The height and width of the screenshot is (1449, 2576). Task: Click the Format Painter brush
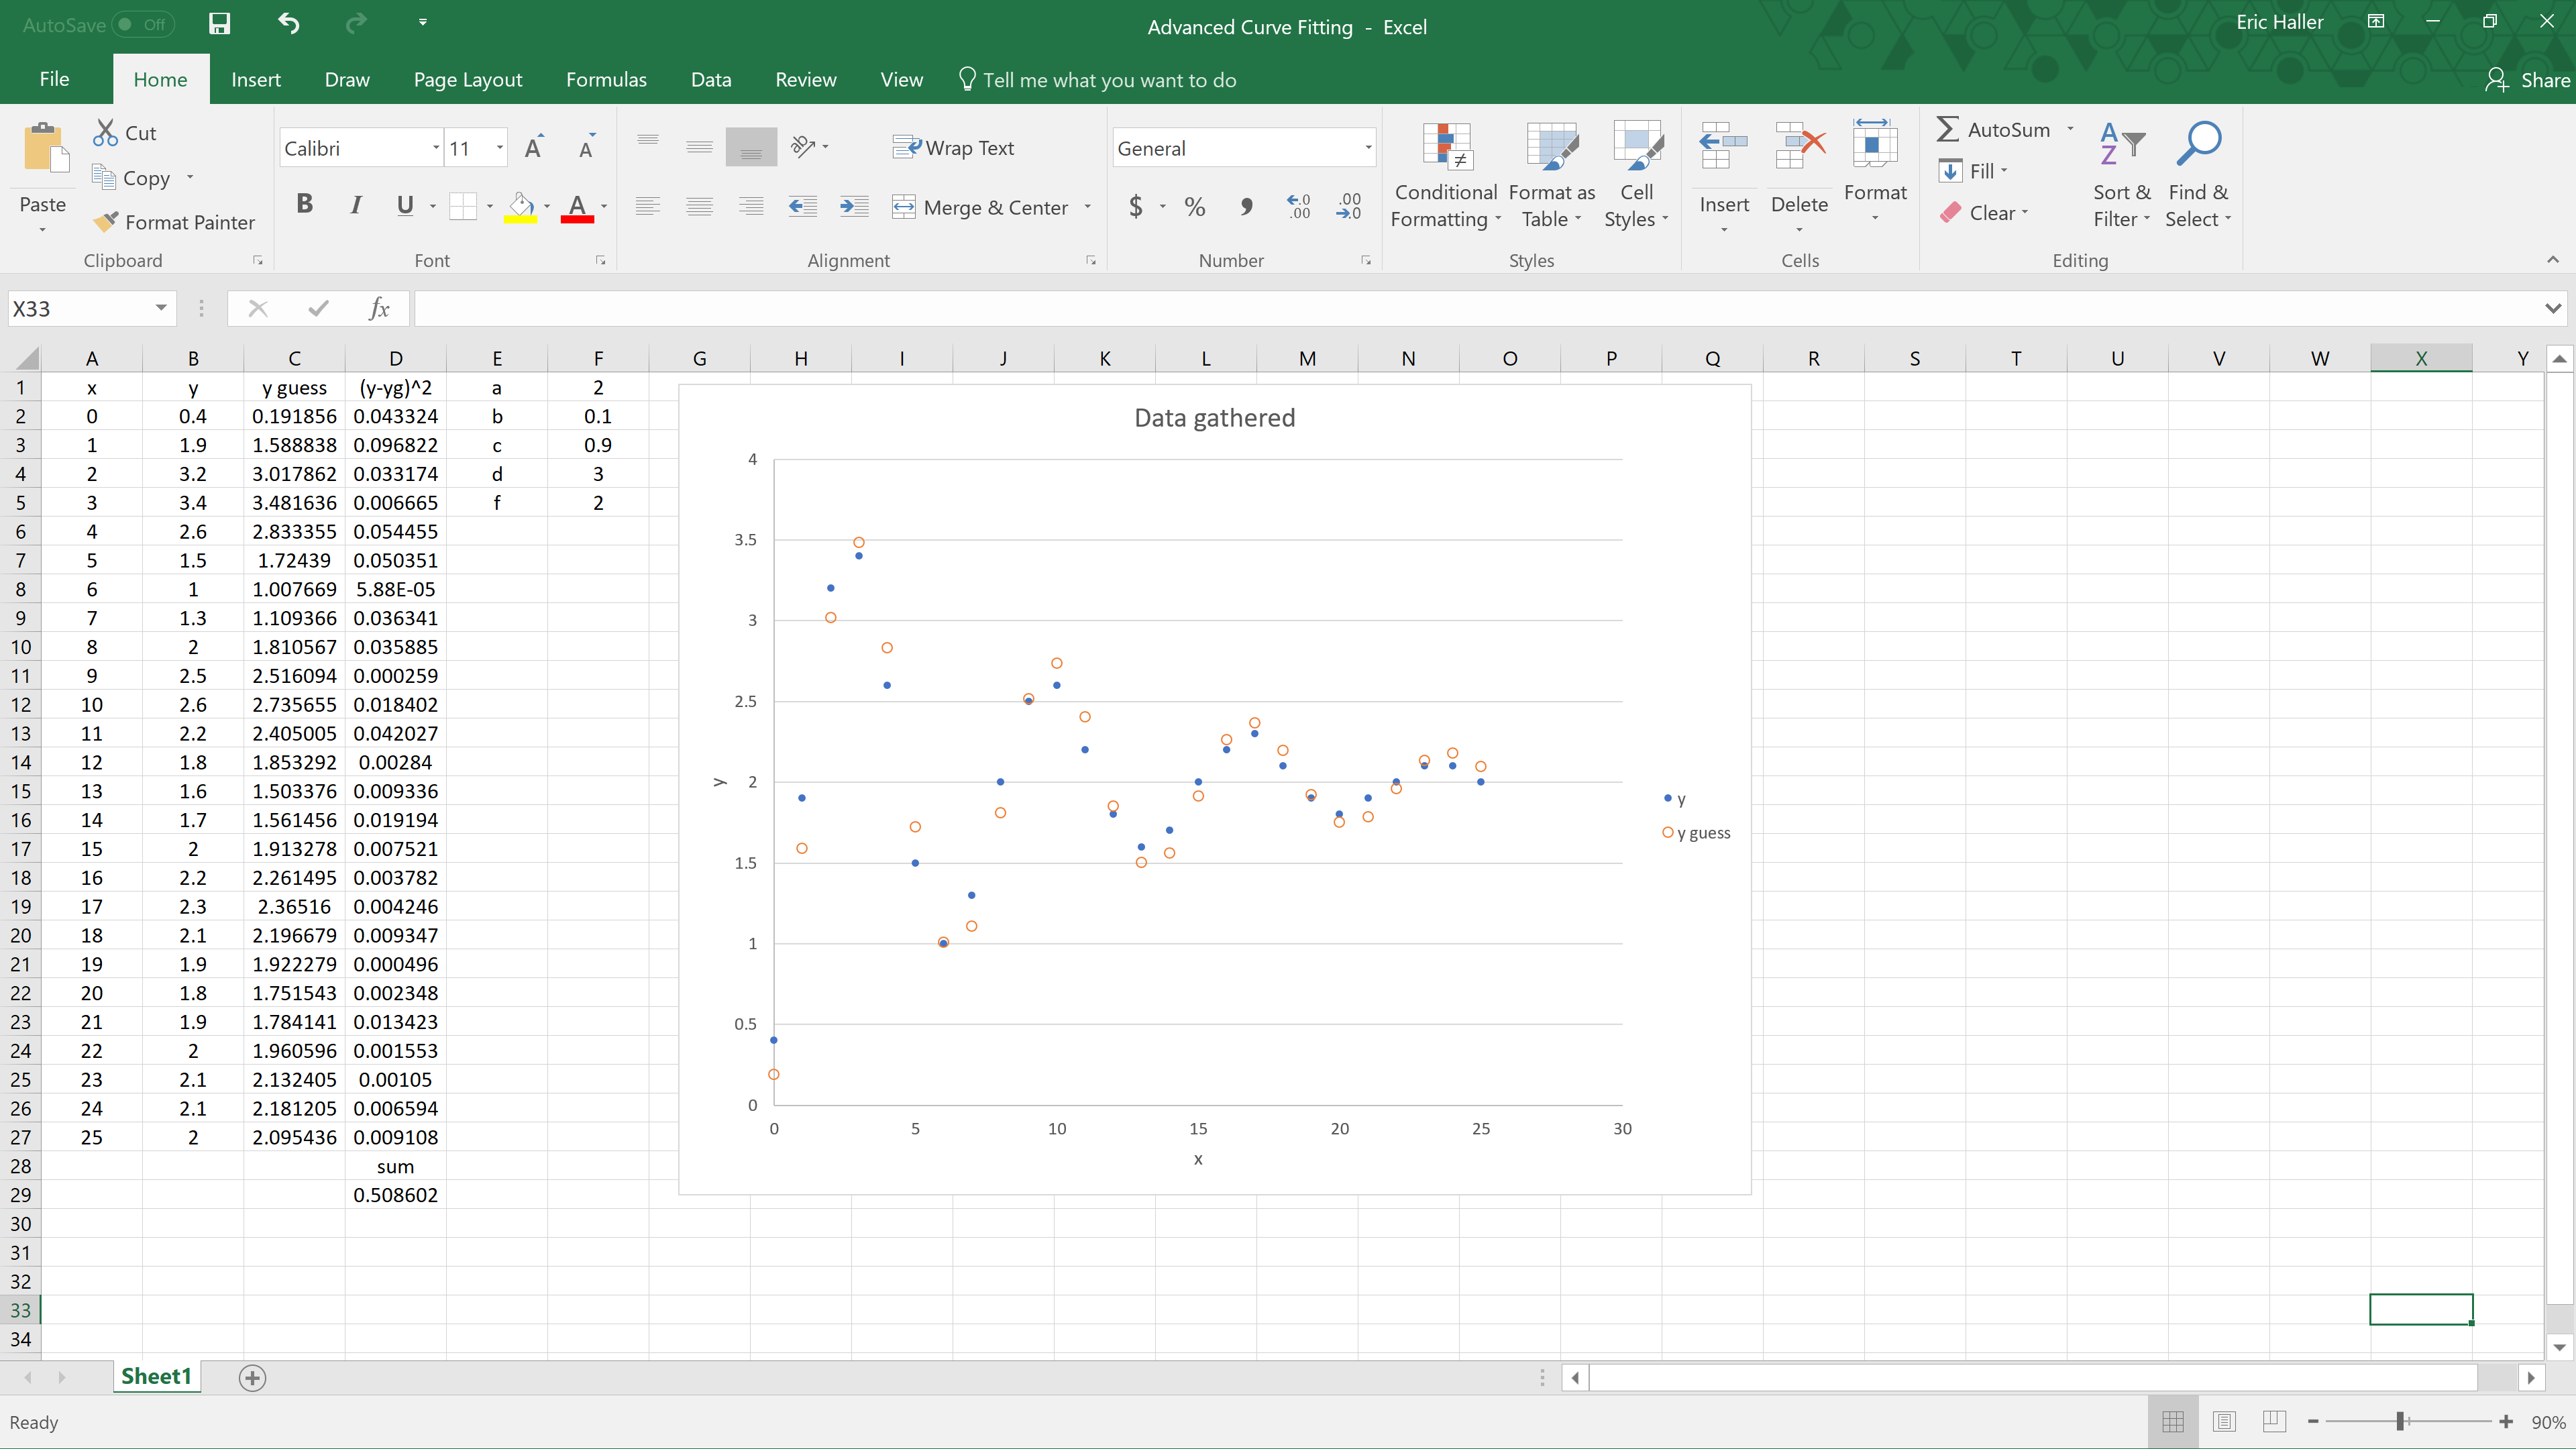click(x=105, y=221)
